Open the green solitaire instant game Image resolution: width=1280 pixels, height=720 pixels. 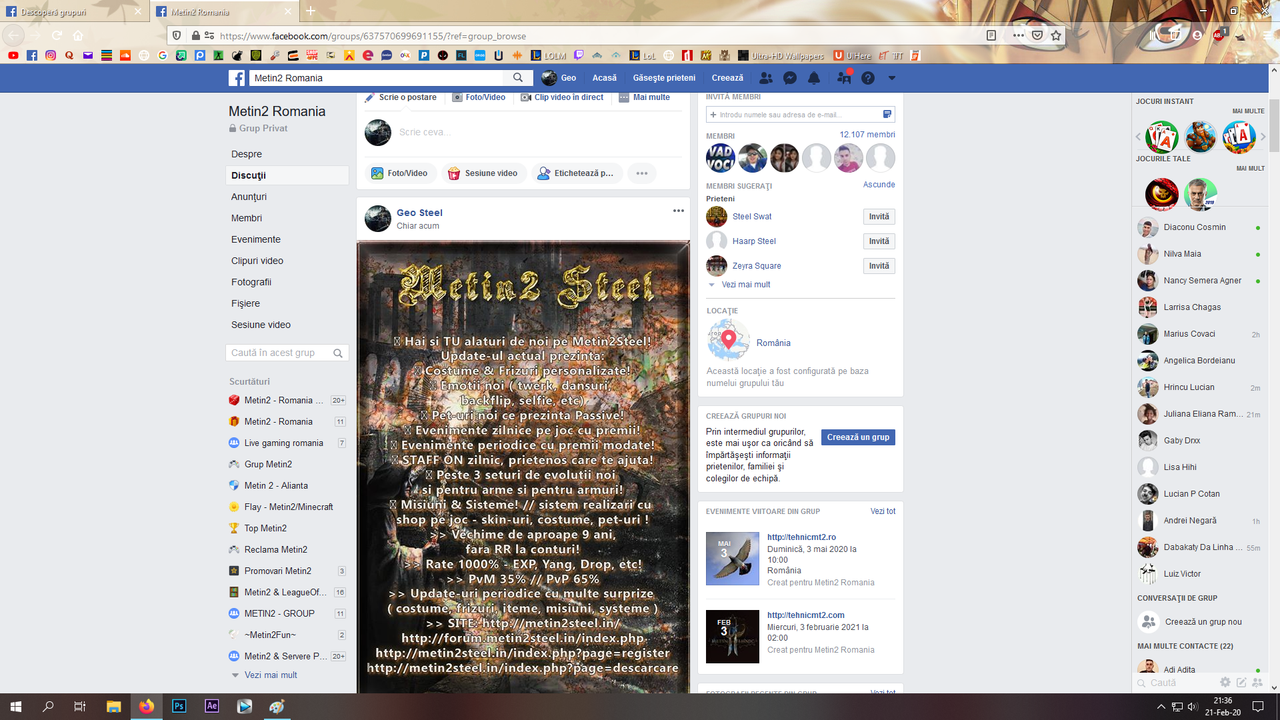pyautogui.click(x=1162, y=136)
